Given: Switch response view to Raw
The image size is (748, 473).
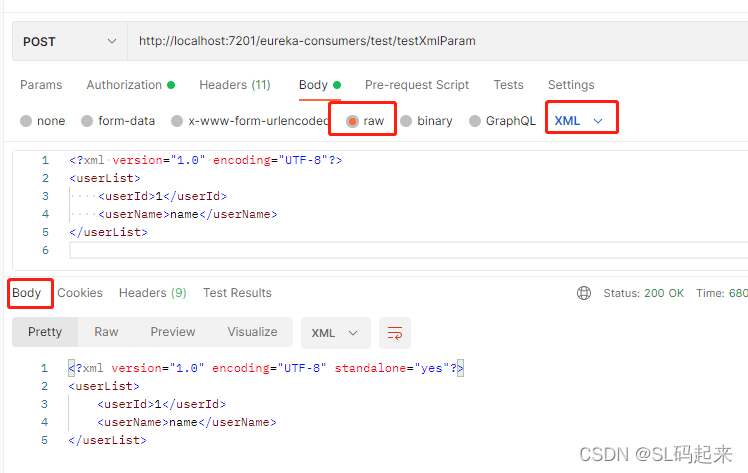Looking at the screenshot, I should 106,332.
